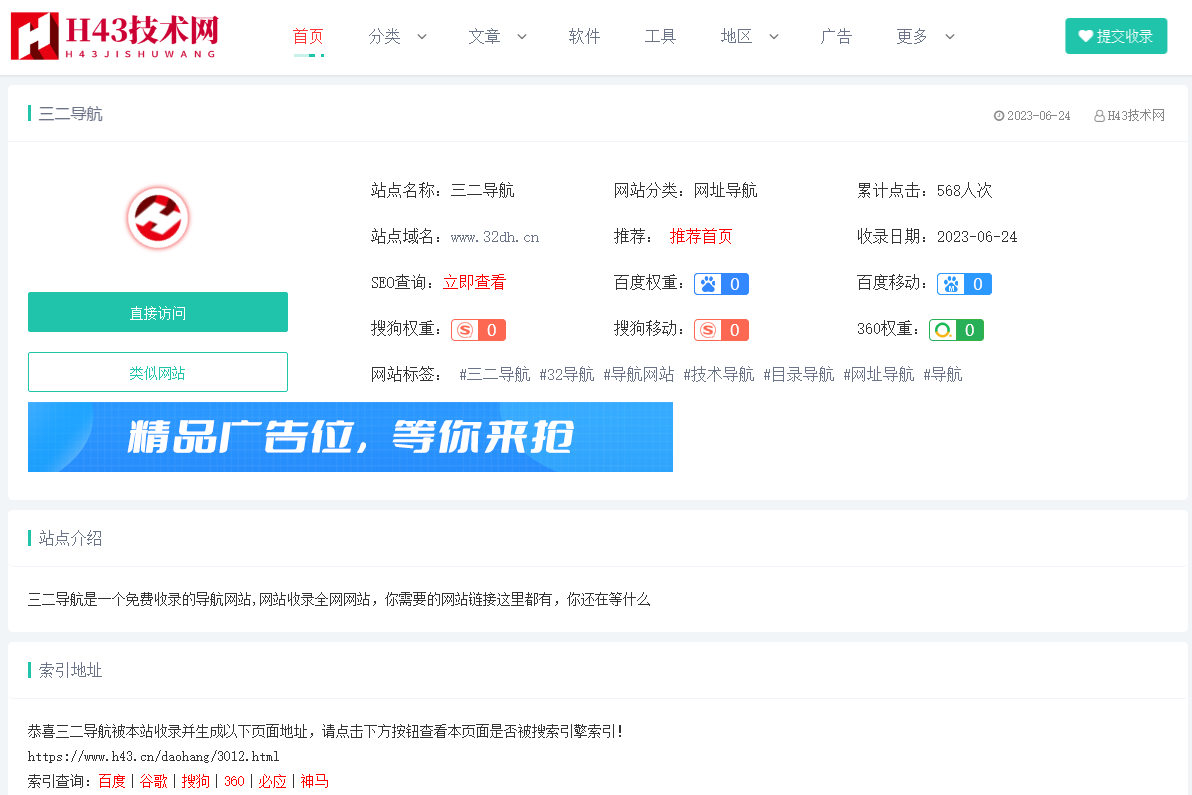Click the 类似网站 button

pos(158,372)
